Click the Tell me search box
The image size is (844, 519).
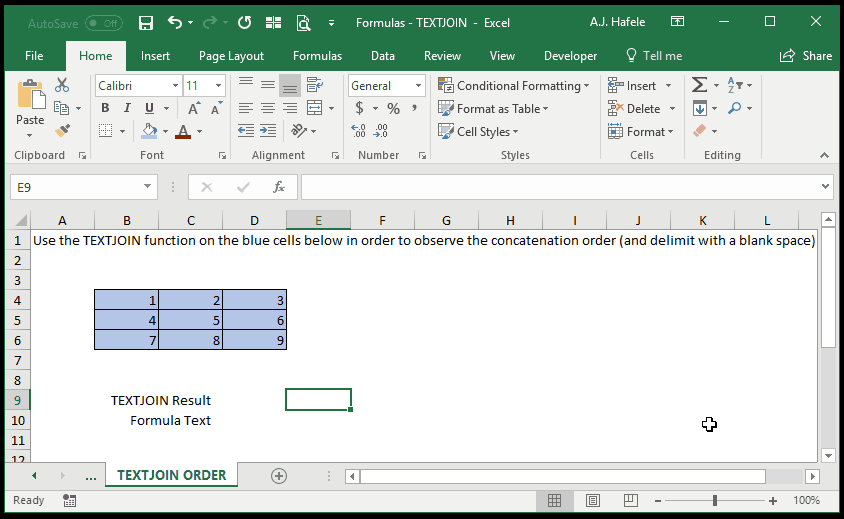(x=654, y=56)
